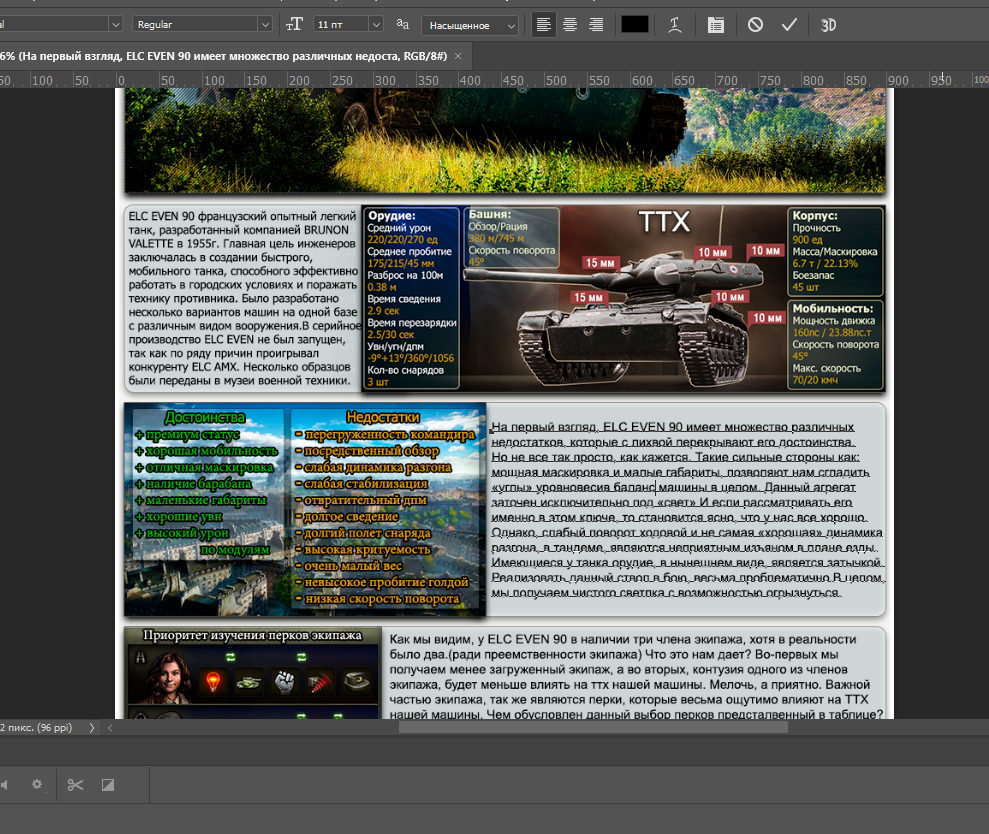Click the green Достоинства heading
989x834 pixels.
[x=204, y=417]
